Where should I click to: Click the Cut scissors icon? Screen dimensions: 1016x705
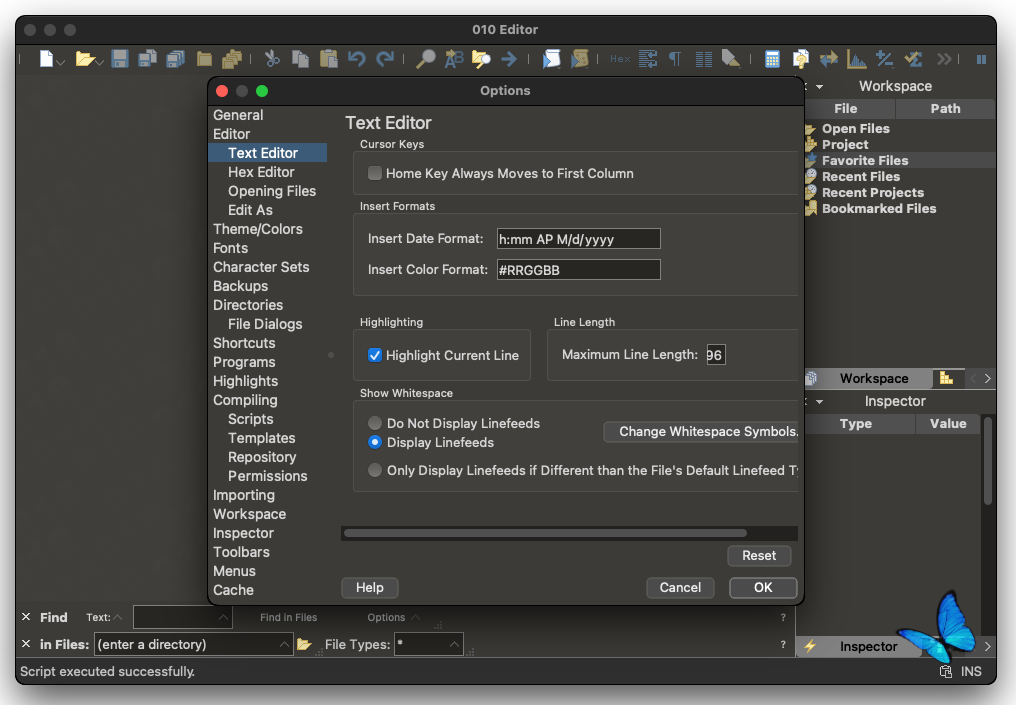[272, 59]
